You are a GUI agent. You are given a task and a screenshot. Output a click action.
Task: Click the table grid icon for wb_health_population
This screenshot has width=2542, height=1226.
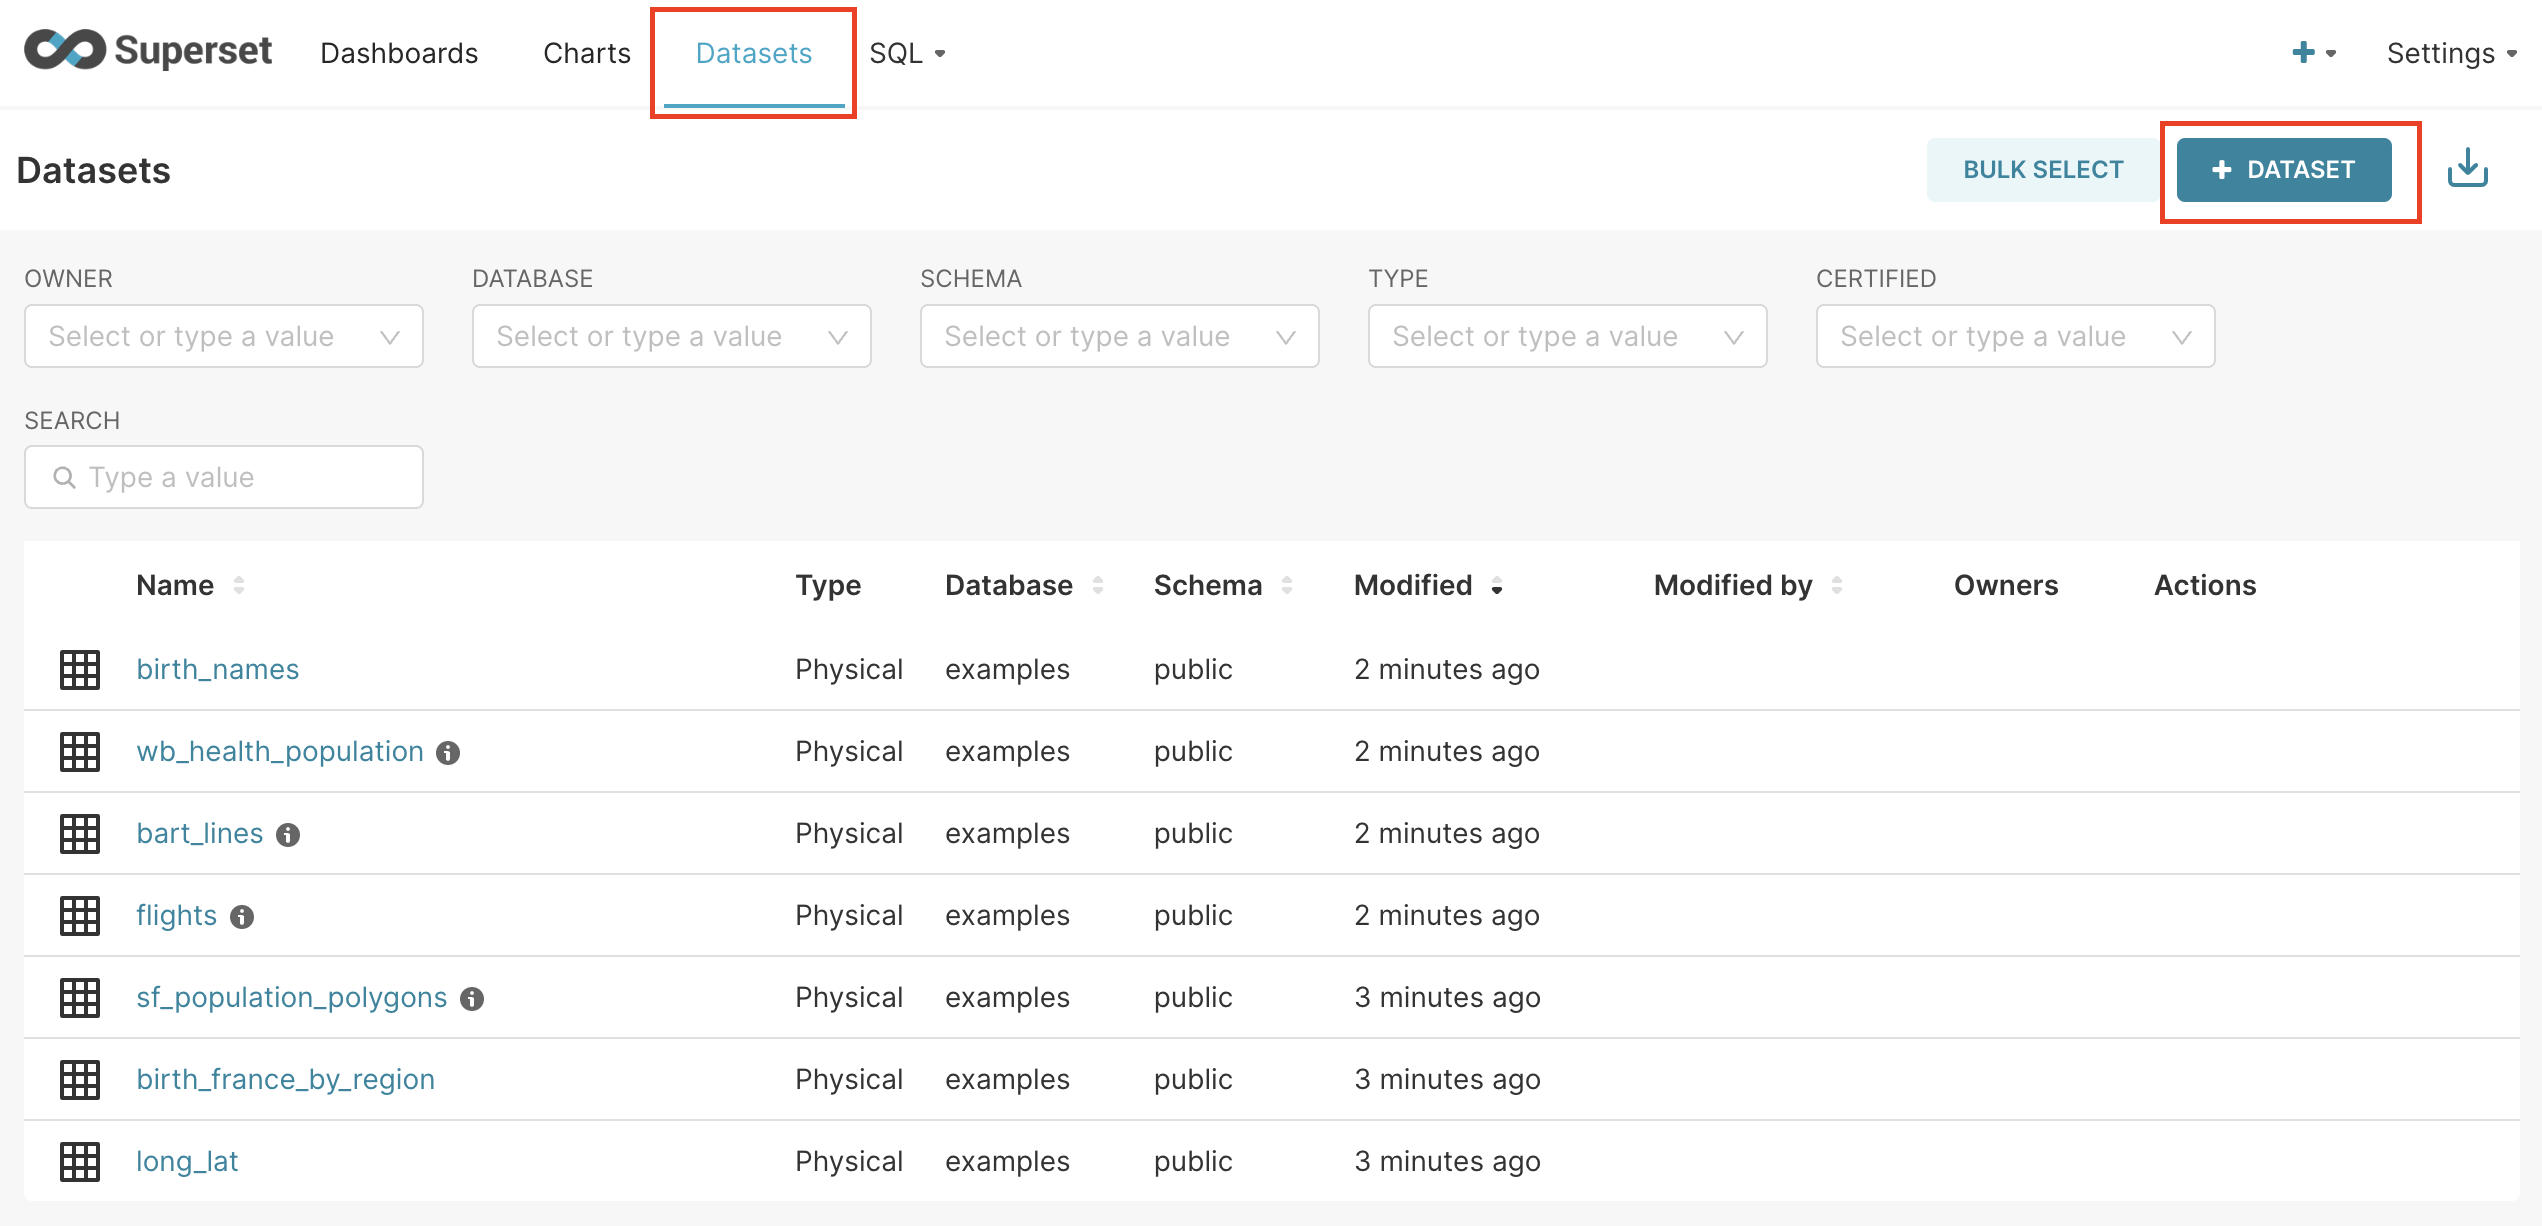point(80,751)
